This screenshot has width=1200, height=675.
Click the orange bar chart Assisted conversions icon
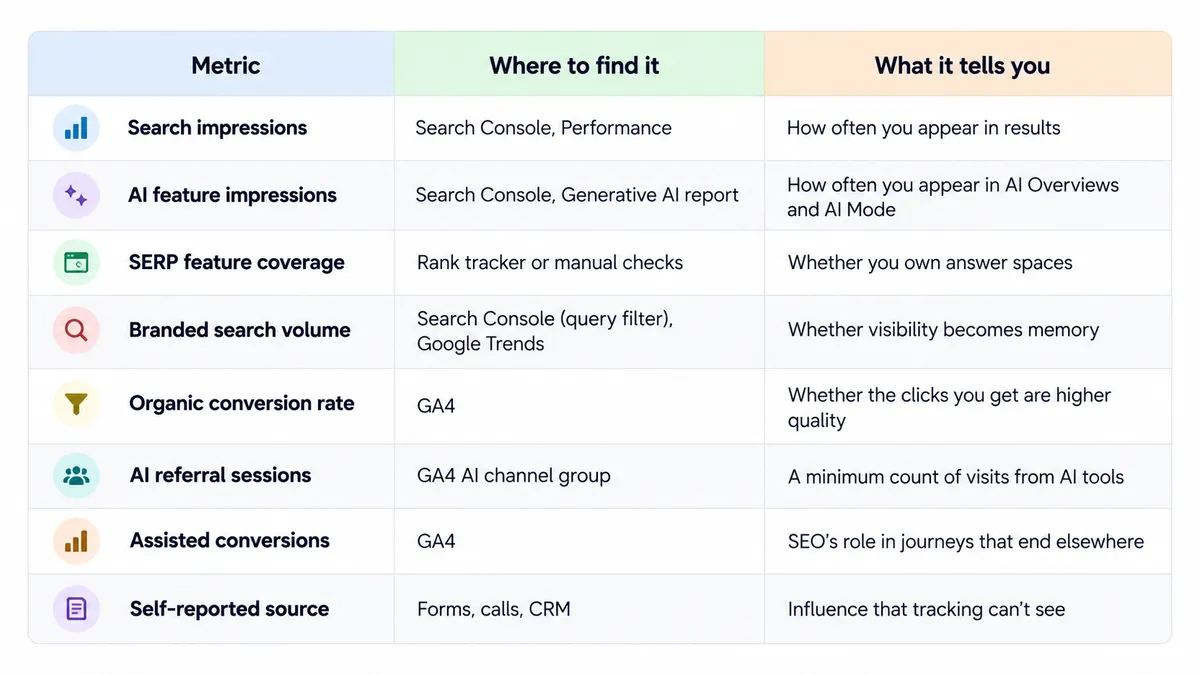pos(76,540)
